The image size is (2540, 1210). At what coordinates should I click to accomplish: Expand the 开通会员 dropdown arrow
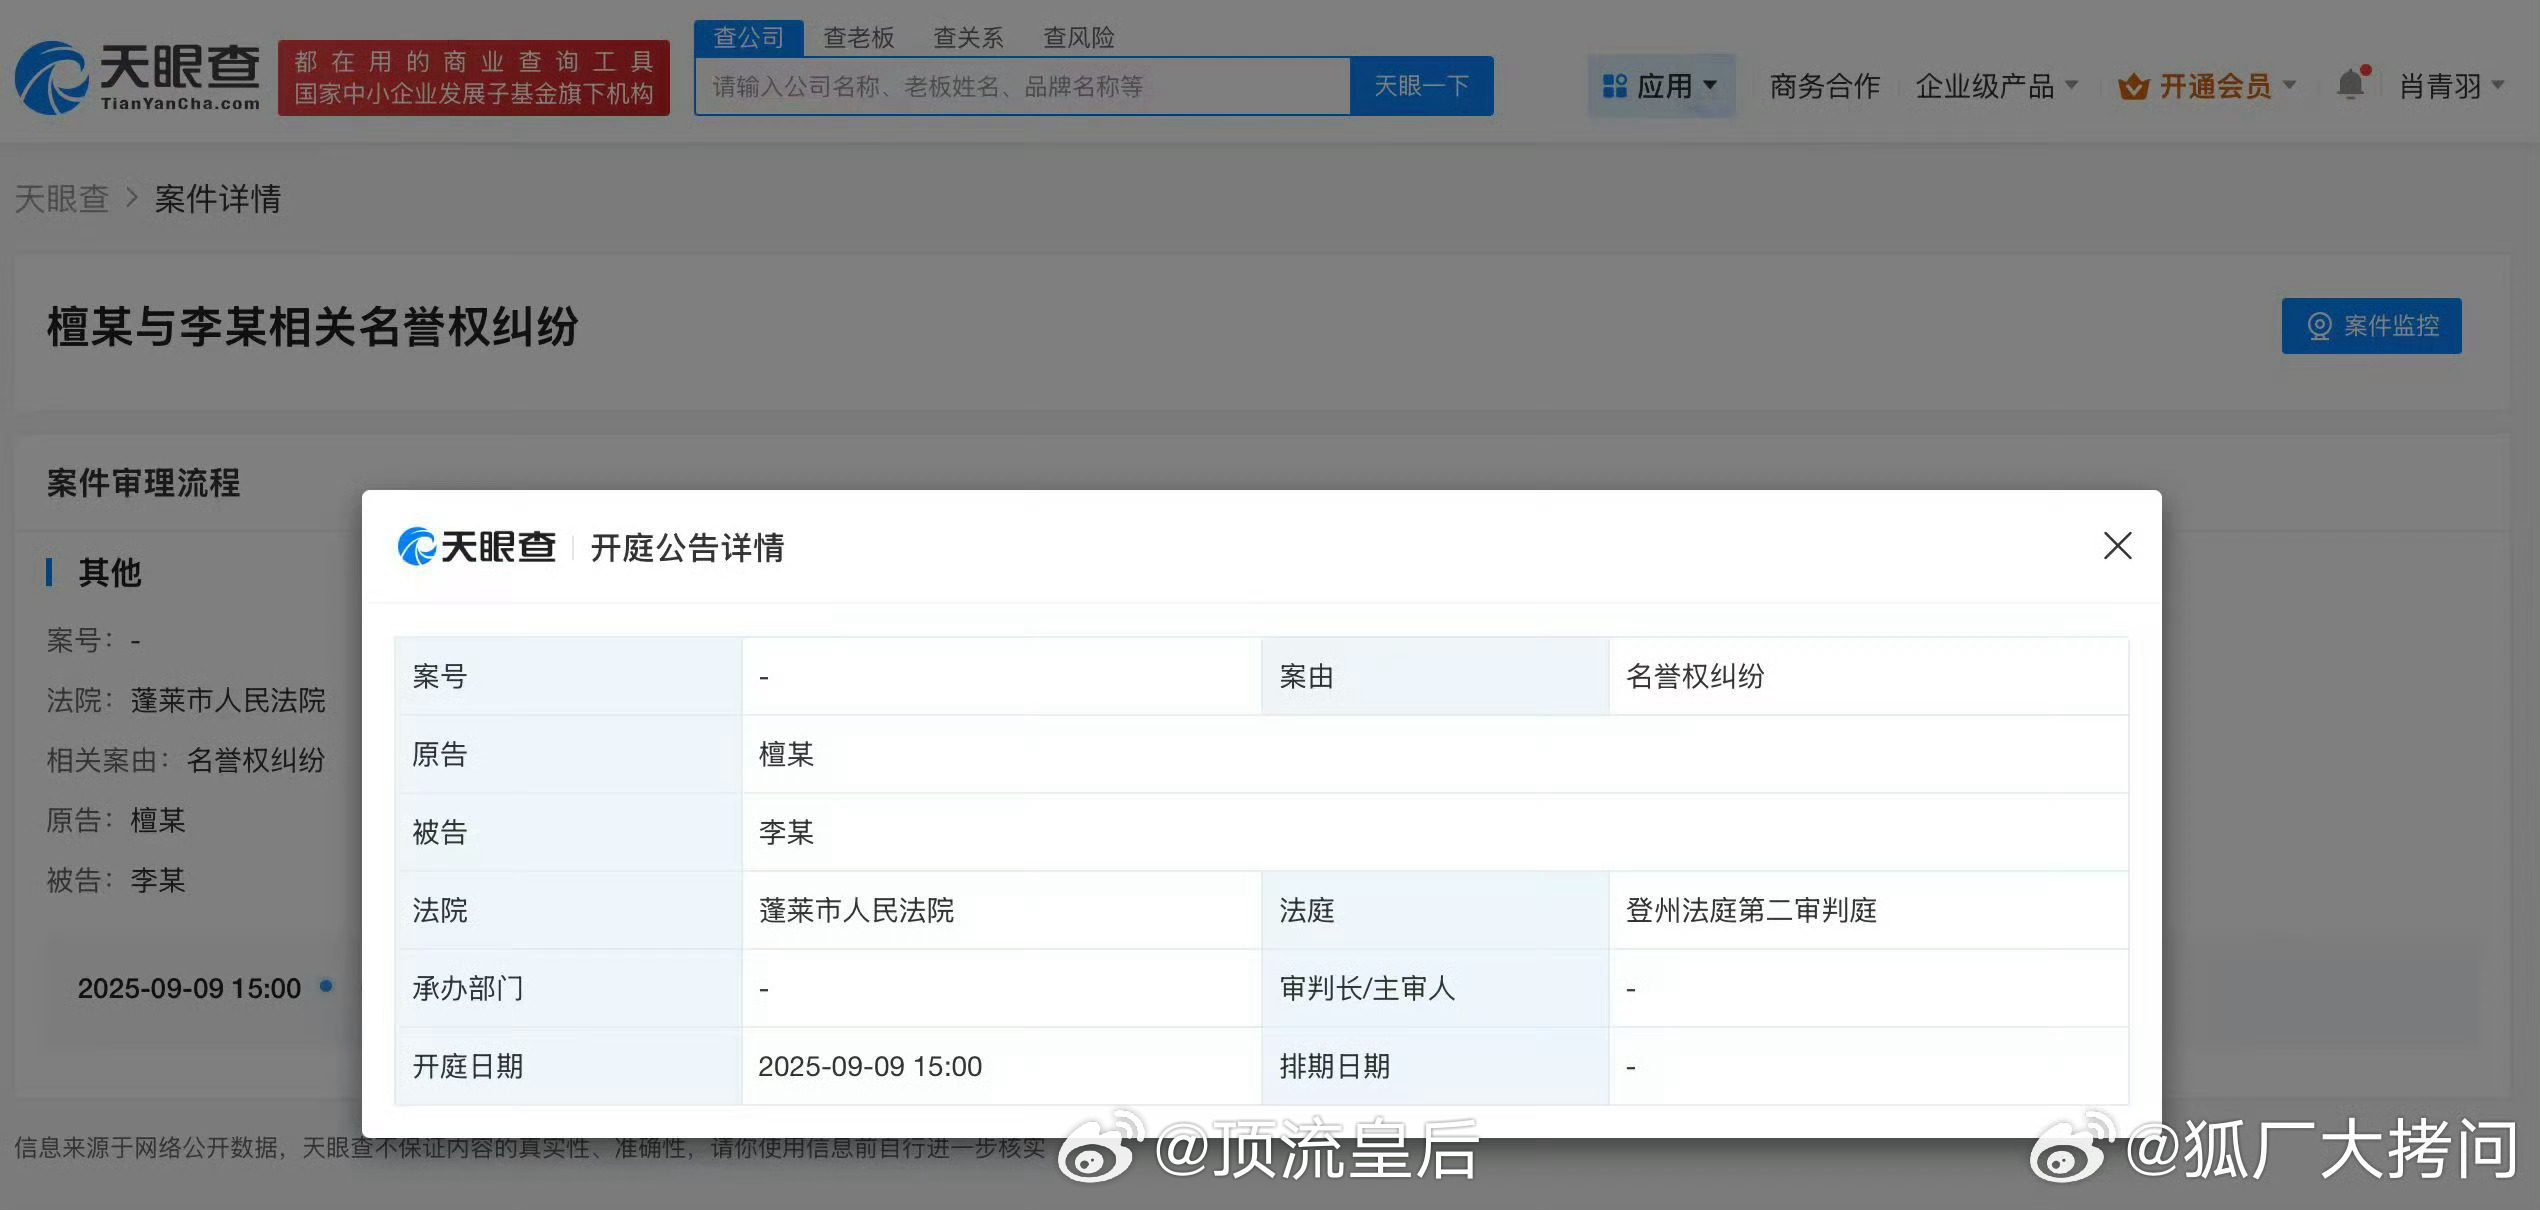2289,86
